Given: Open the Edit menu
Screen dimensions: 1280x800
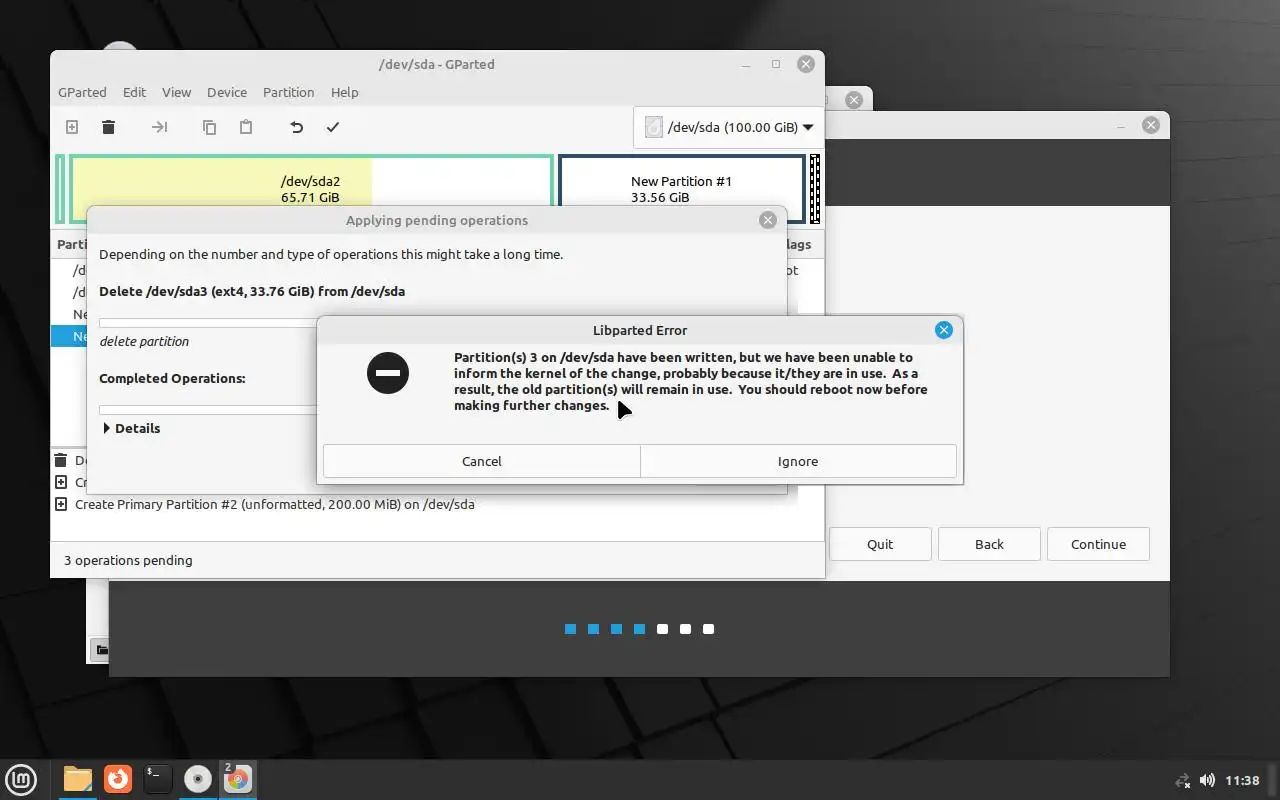Looking at the screenshot, I should coord(135,92).
